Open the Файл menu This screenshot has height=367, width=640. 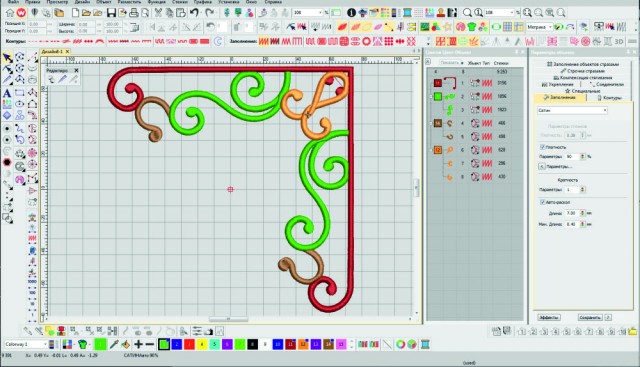[x=13, y=2]
